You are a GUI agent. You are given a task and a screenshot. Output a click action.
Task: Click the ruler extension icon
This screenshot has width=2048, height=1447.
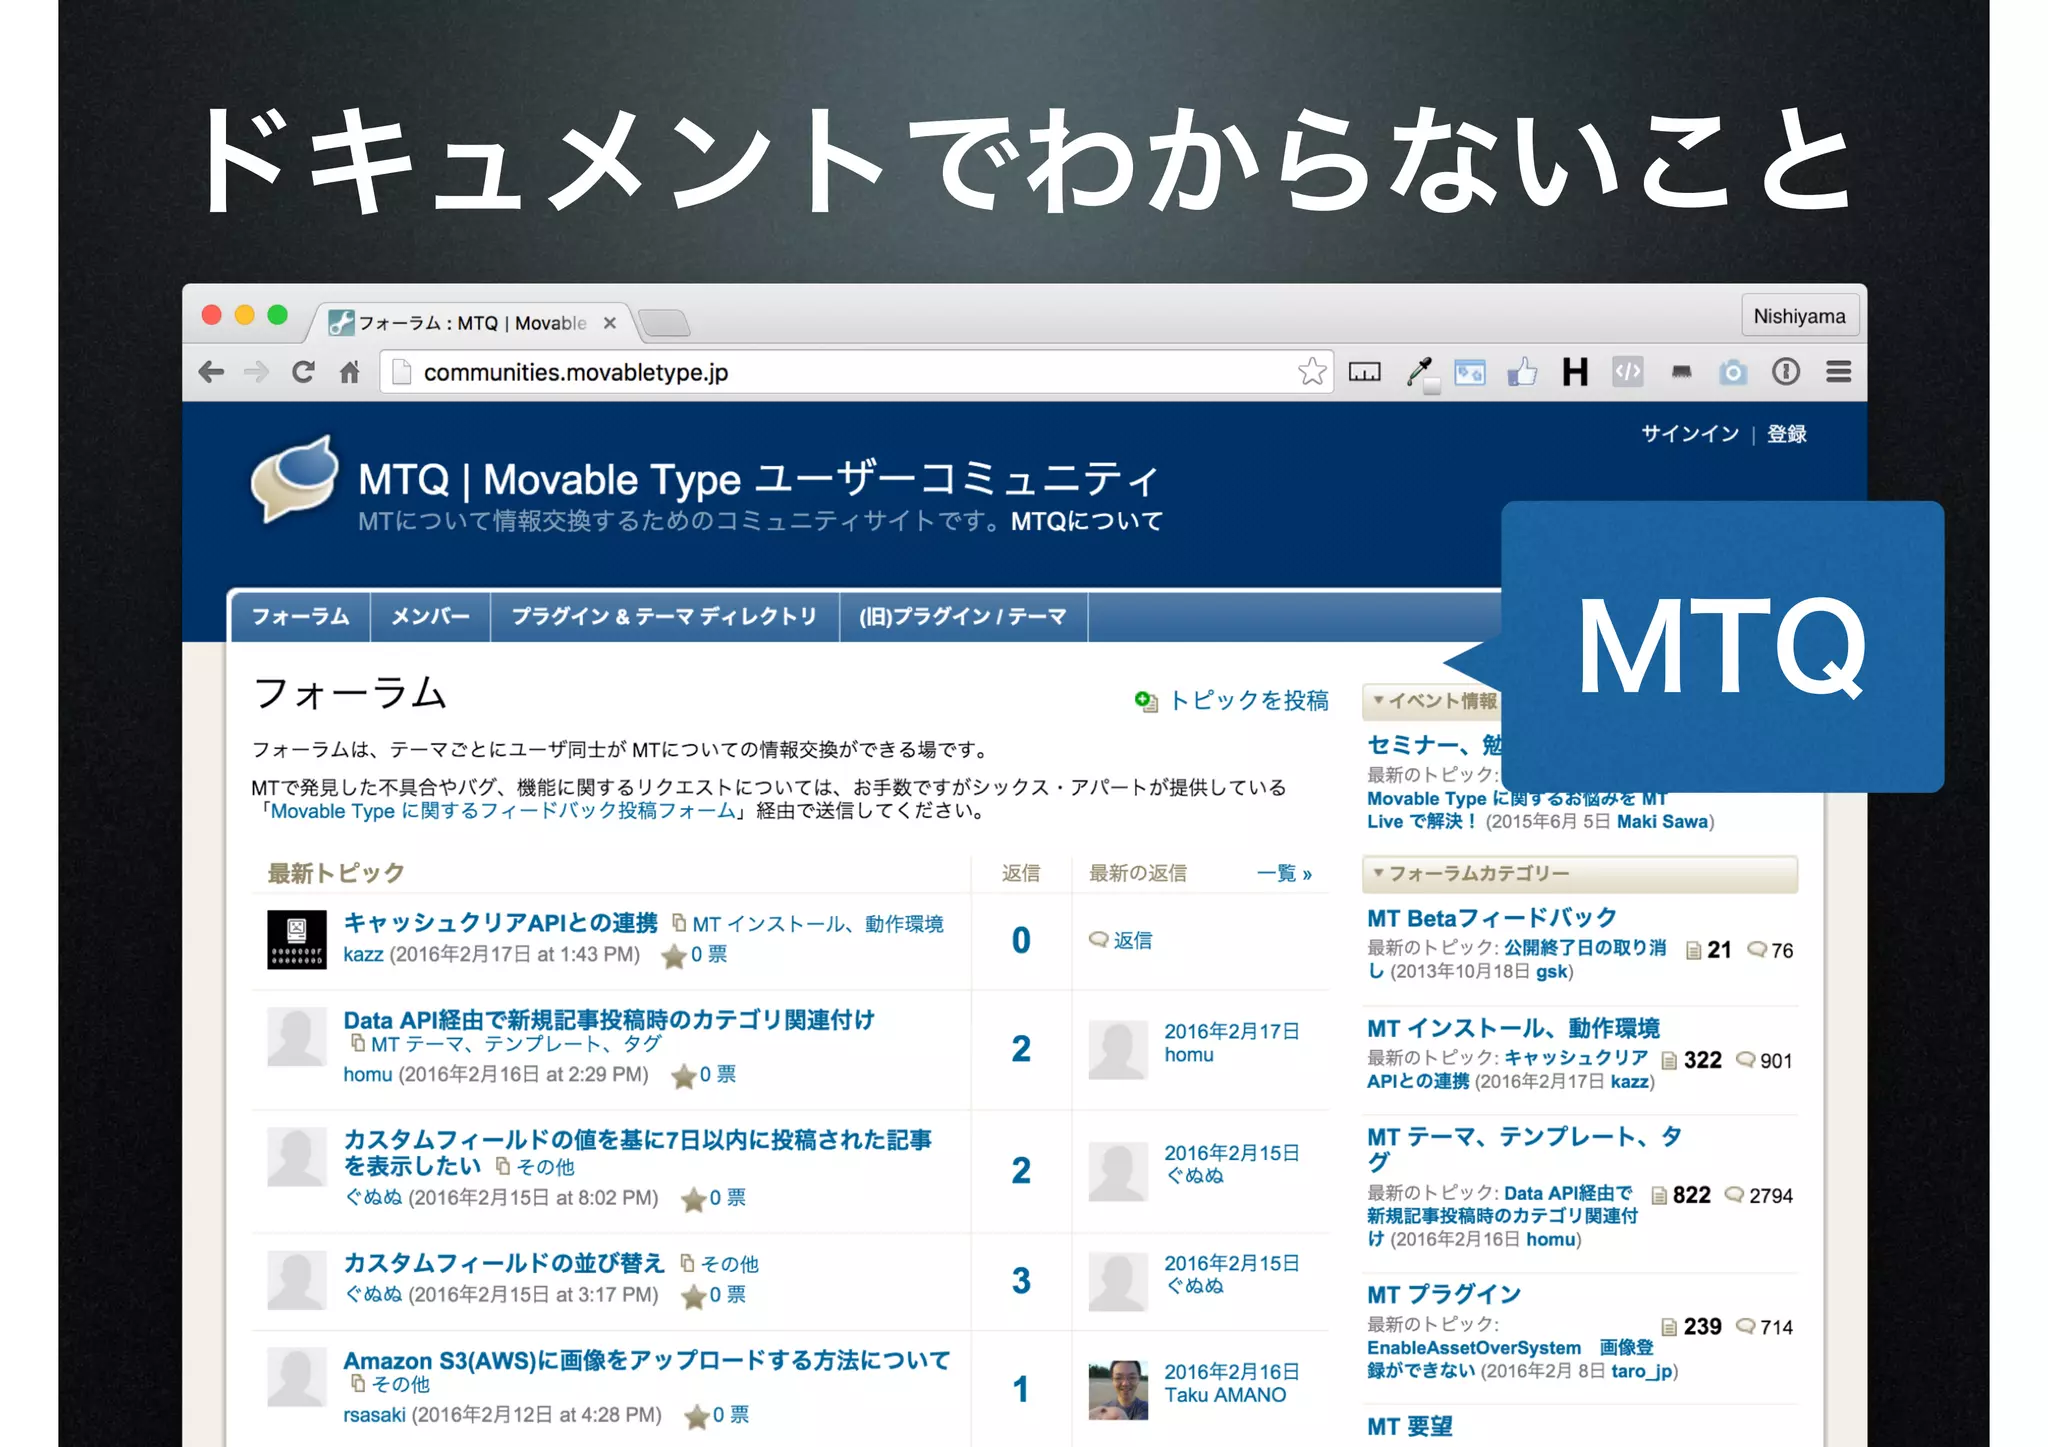[1365, 373]
